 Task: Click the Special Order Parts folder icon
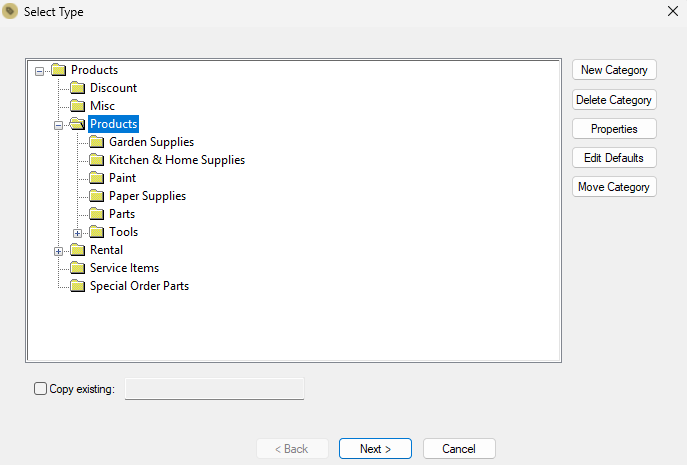78,286
